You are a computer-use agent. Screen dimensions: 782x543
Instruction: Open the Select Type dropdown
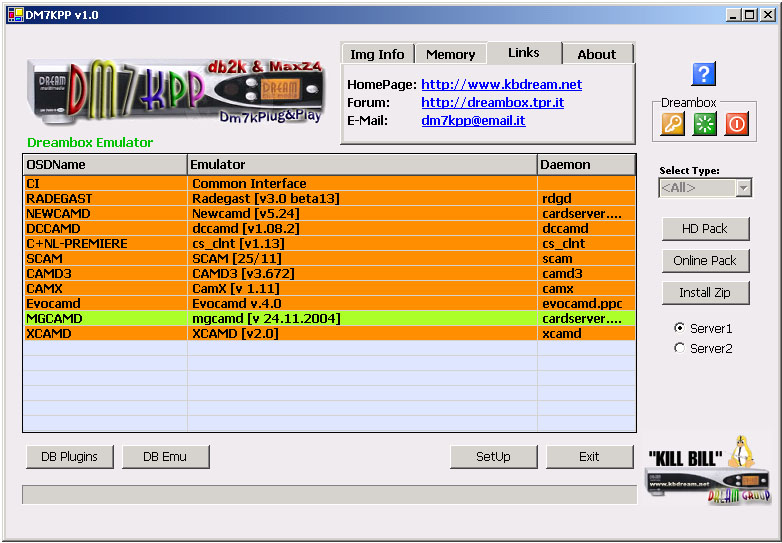(744, 188)
